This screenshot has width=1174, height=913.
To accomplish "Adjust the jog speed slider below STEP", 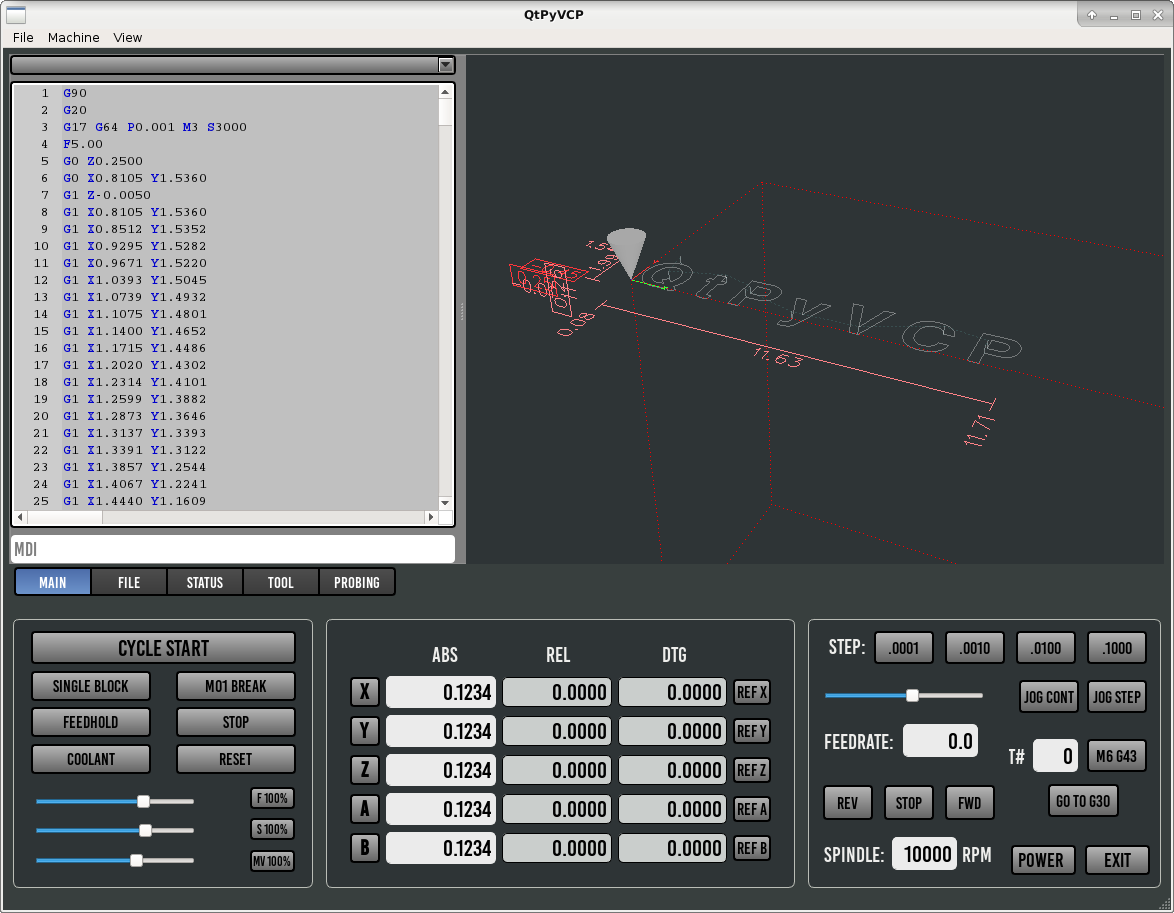I will coord(904,695).
